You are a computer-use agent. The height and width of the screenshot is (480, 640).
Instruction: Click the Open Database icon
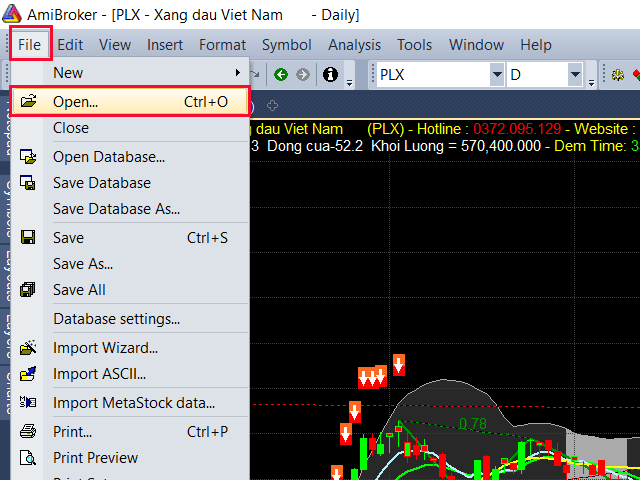pos(28,157)
